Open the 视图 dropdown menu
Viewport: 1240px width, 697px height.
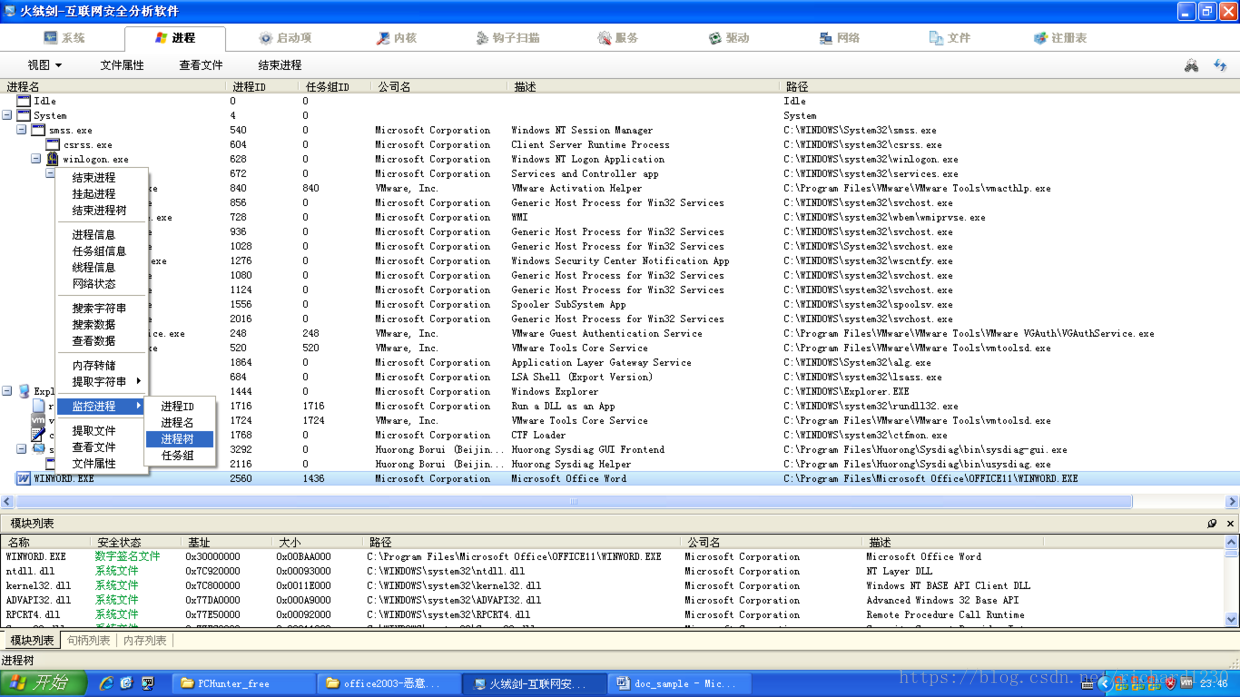(45, 65)
